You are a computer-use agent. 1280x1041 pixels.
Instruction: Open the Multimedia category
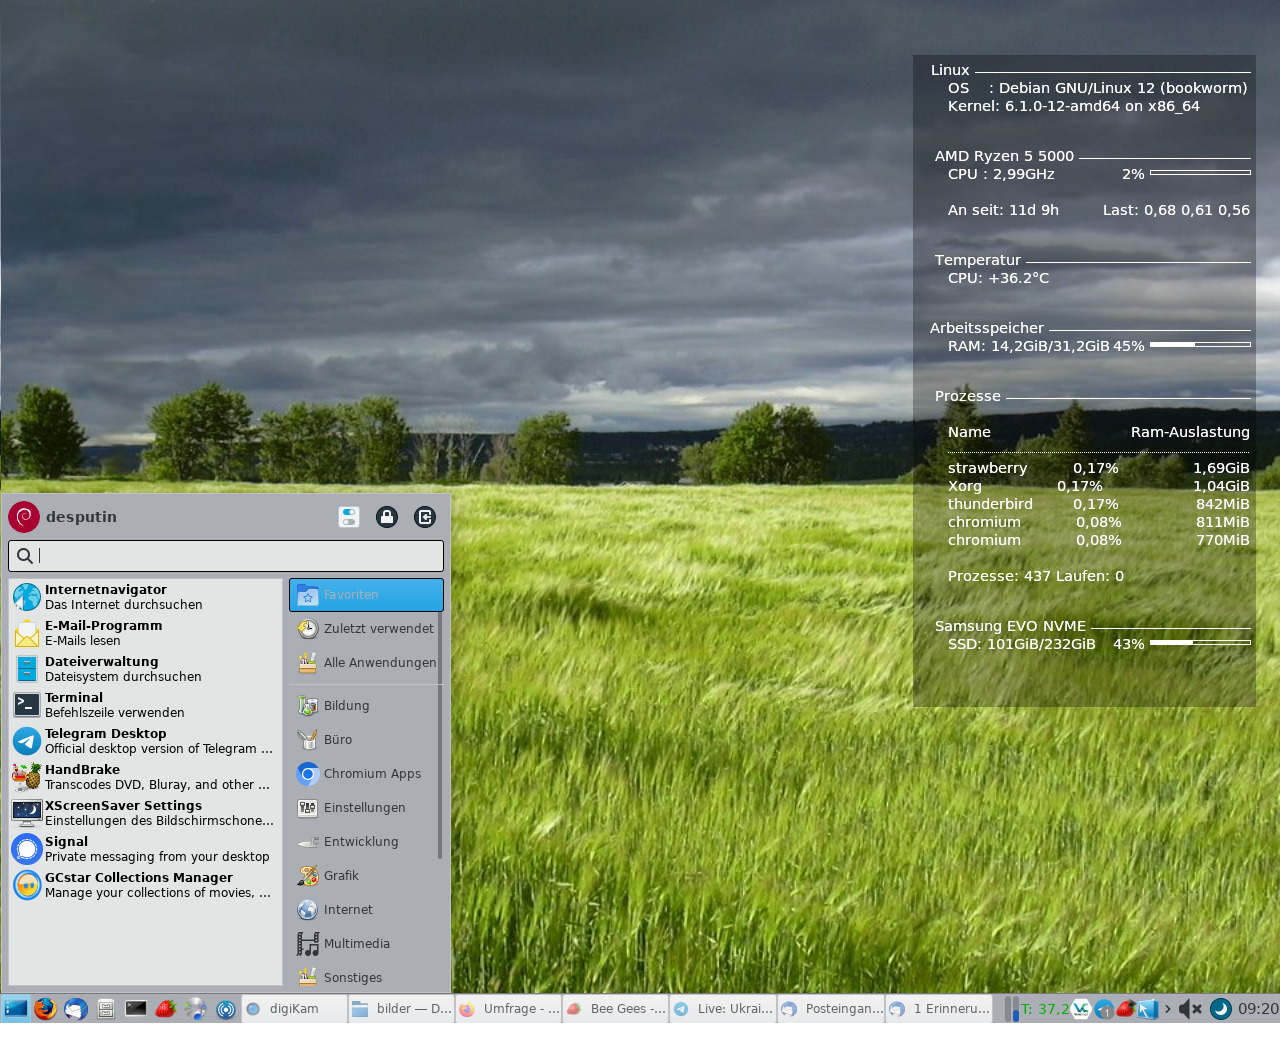(x=366, y=944)
